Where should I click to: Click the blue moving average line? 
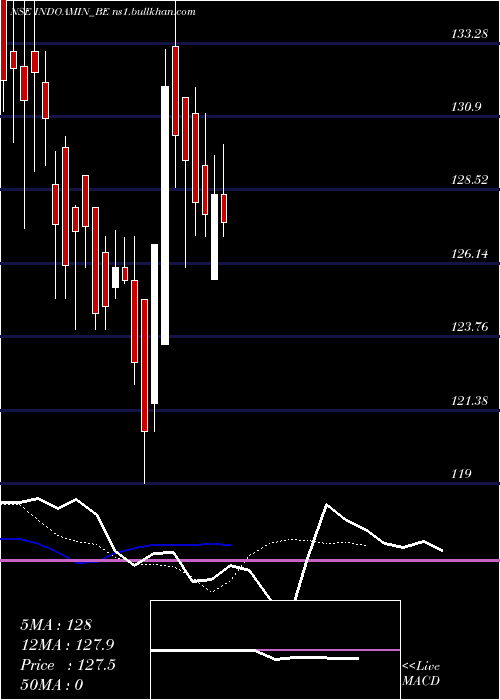point(152,546)
